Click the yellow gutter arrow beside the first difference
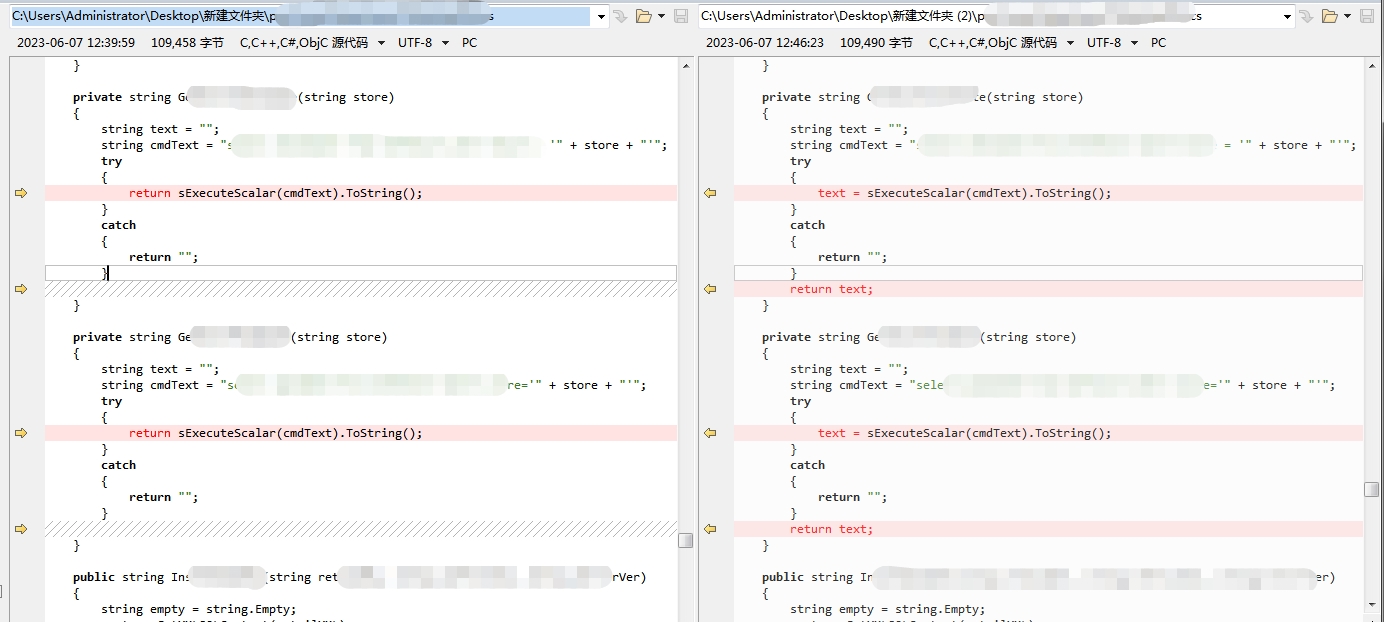1384x622 pixels. (20, 192)
